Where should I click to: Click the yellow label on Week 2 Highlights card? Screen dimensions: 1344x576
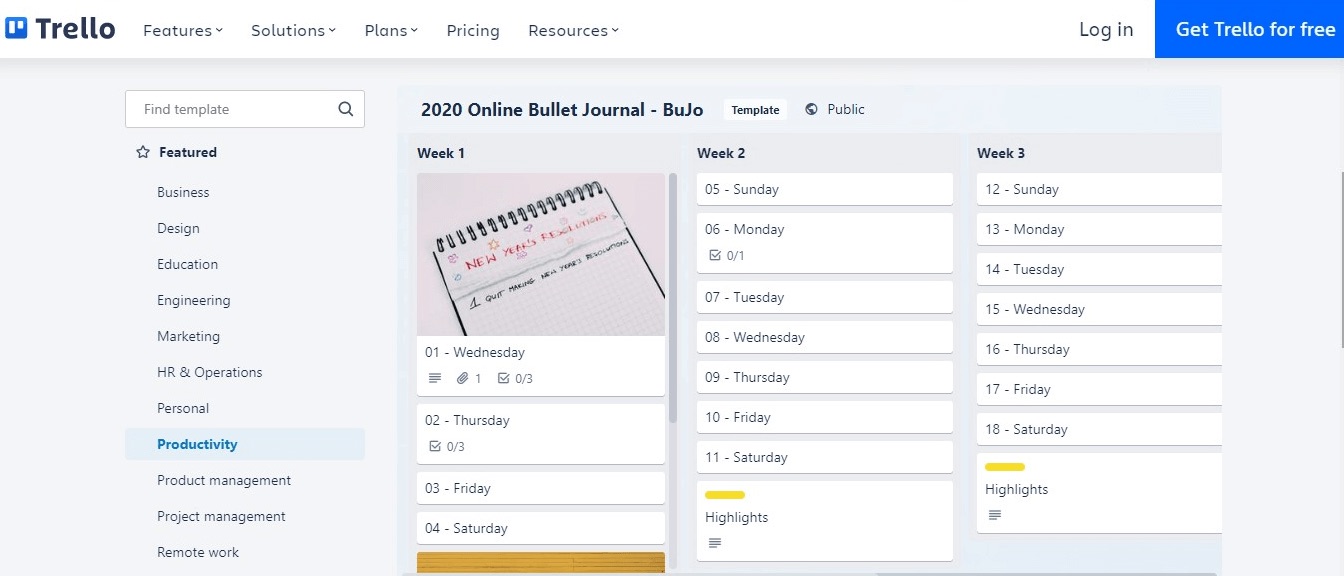click(725, 494)
